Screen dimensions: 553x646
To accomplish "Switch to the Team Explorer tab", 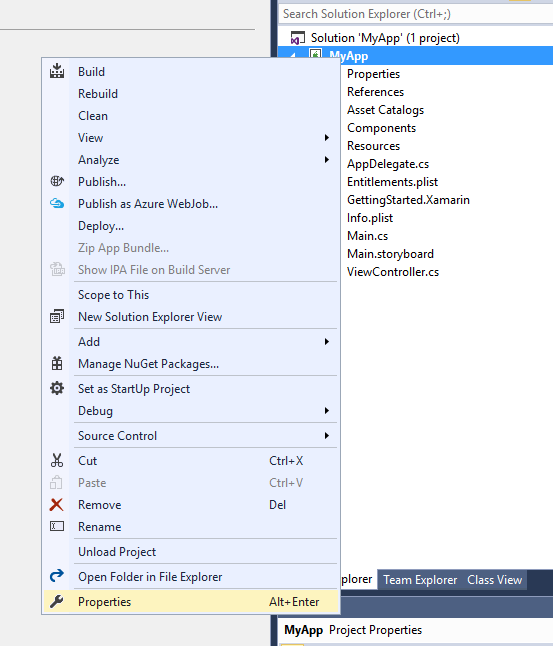I will 420,580.
